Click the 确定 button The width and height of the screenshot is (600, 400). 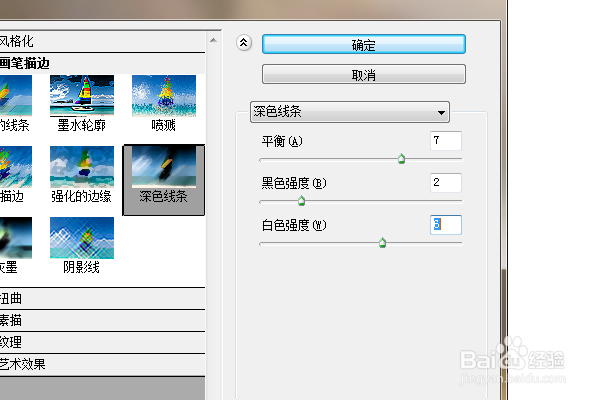(364, 44)
